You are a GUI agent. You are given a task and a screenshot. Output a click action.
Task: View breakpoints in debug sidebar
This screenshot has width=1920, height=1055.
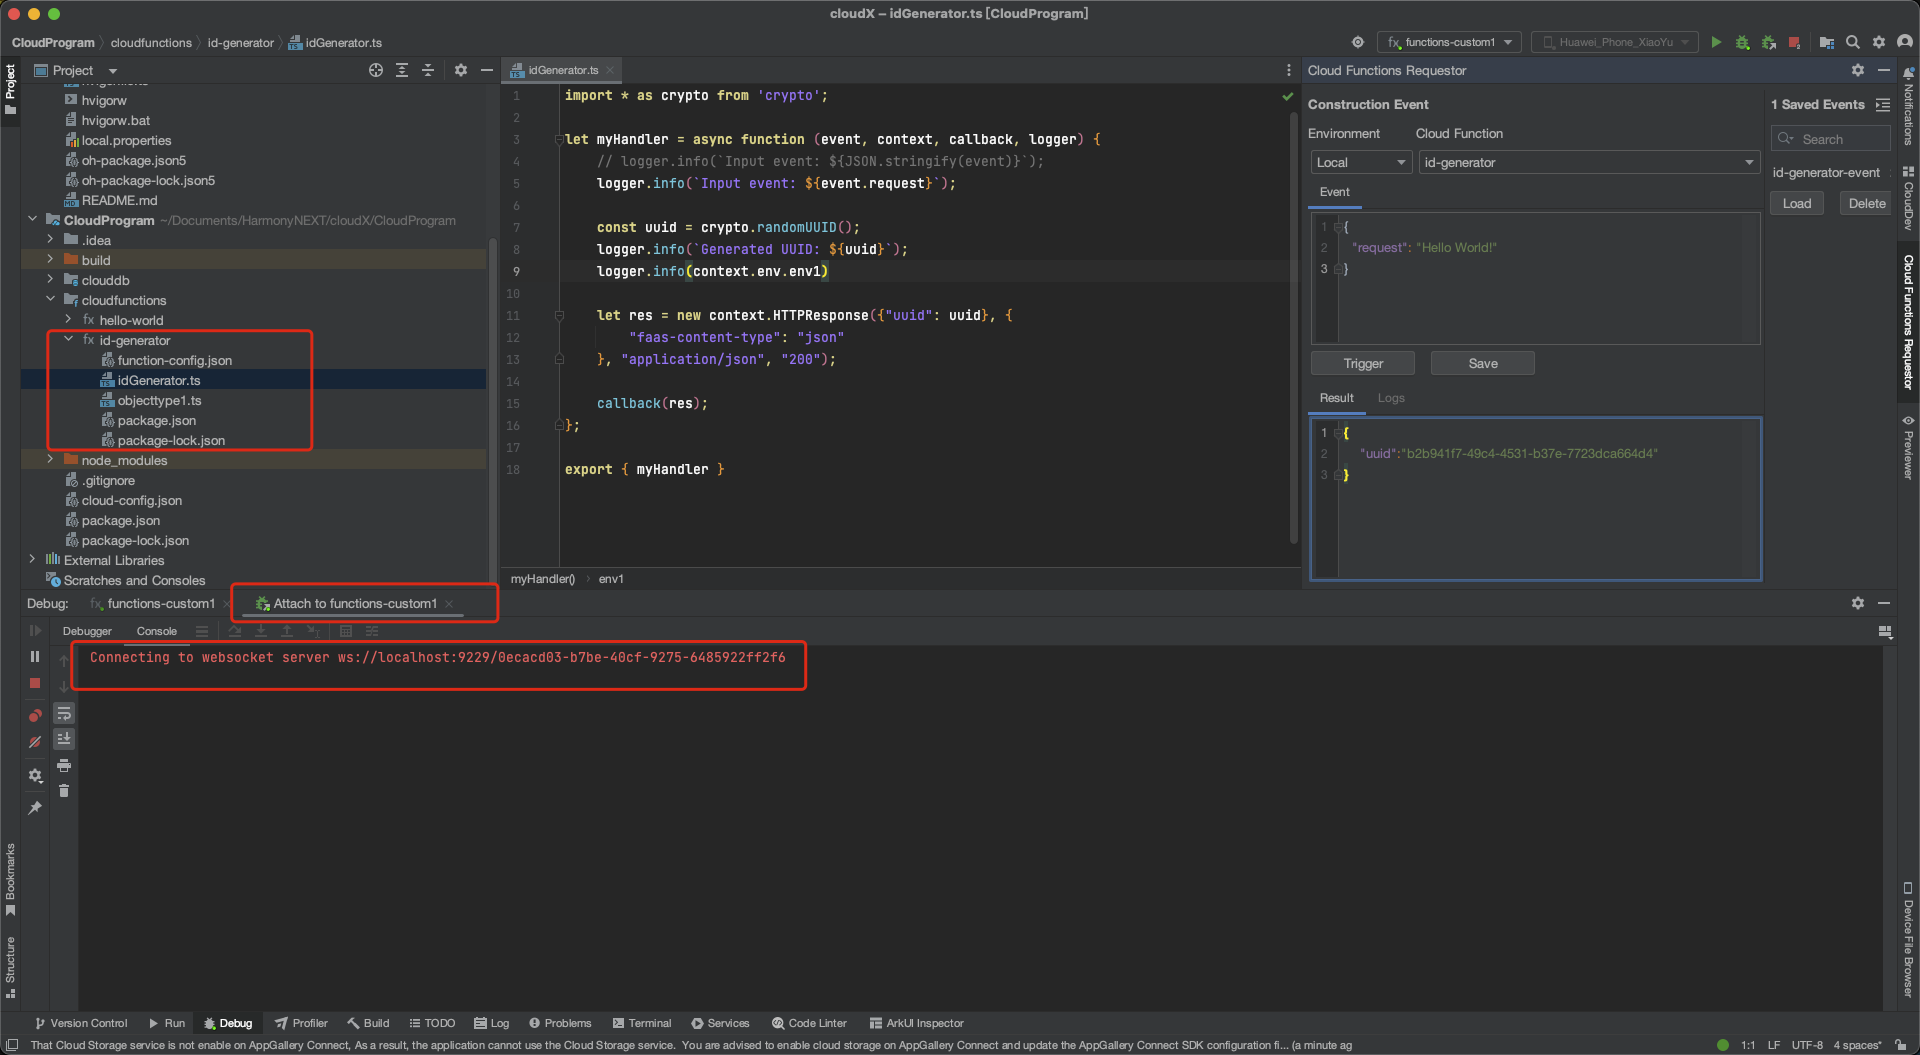35,715
